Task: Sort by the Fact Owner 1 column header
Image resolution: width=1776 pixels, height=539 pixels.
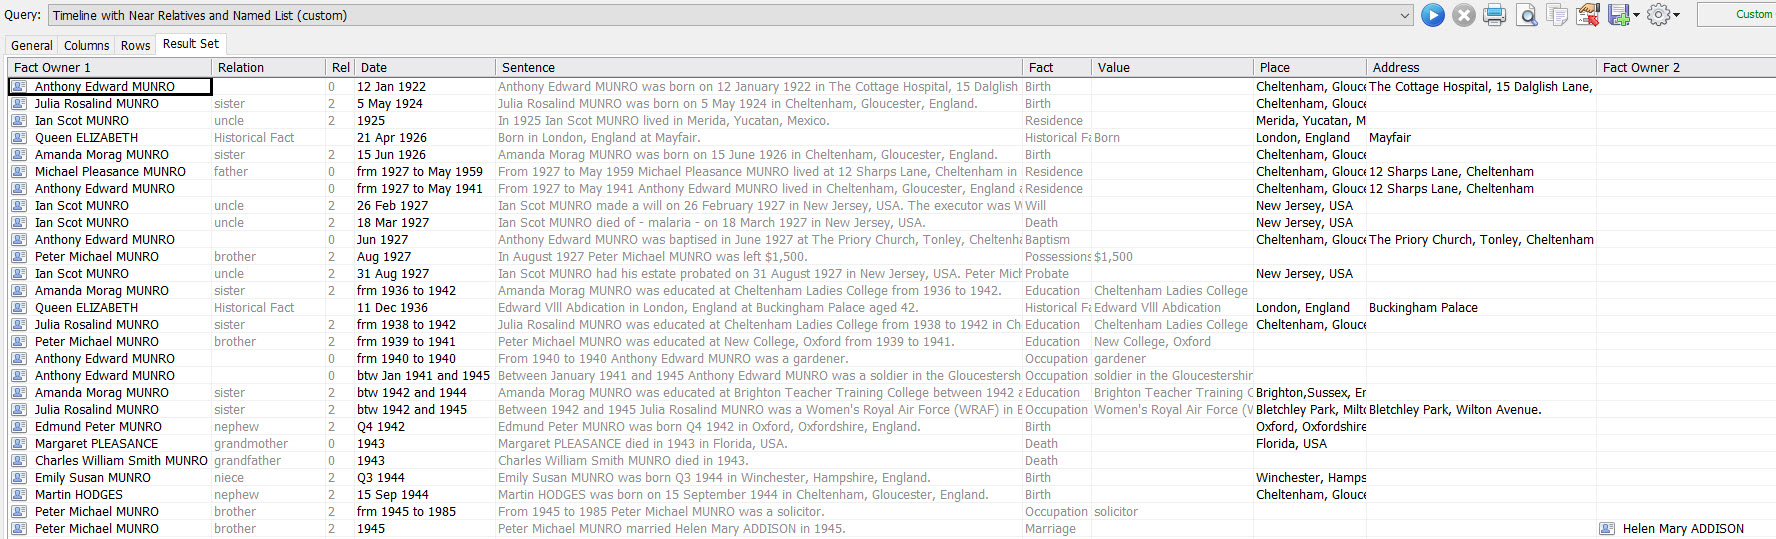Action: (110, 67)
